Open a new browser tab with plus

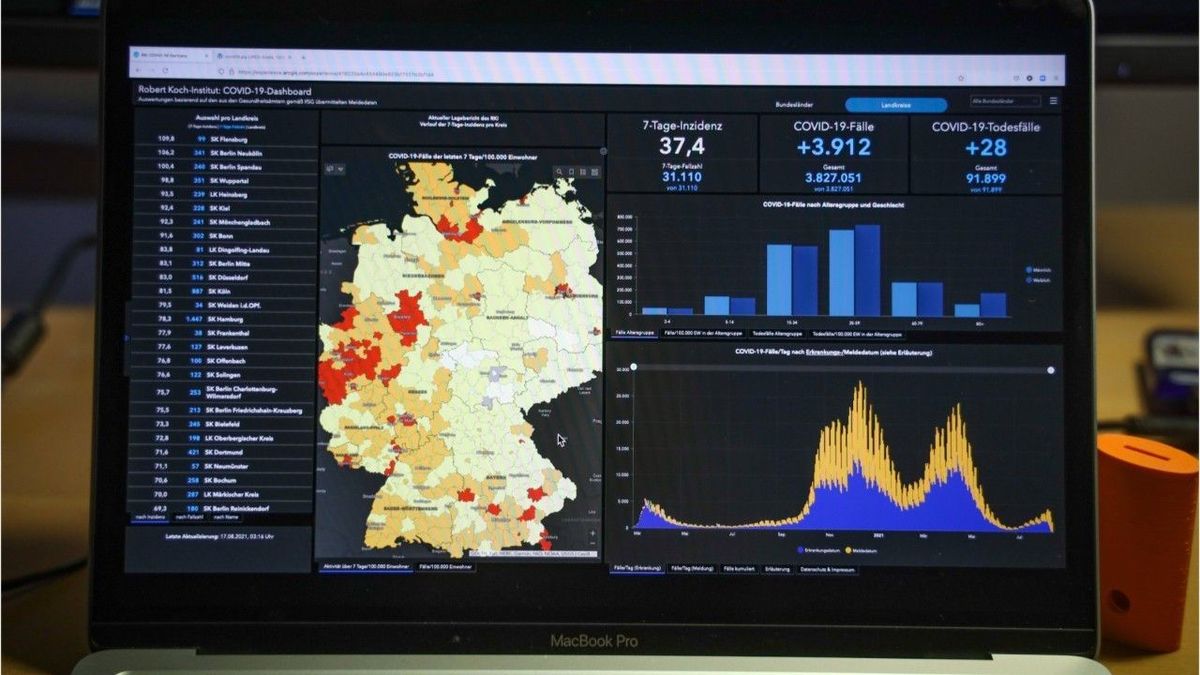pos(303,57)
